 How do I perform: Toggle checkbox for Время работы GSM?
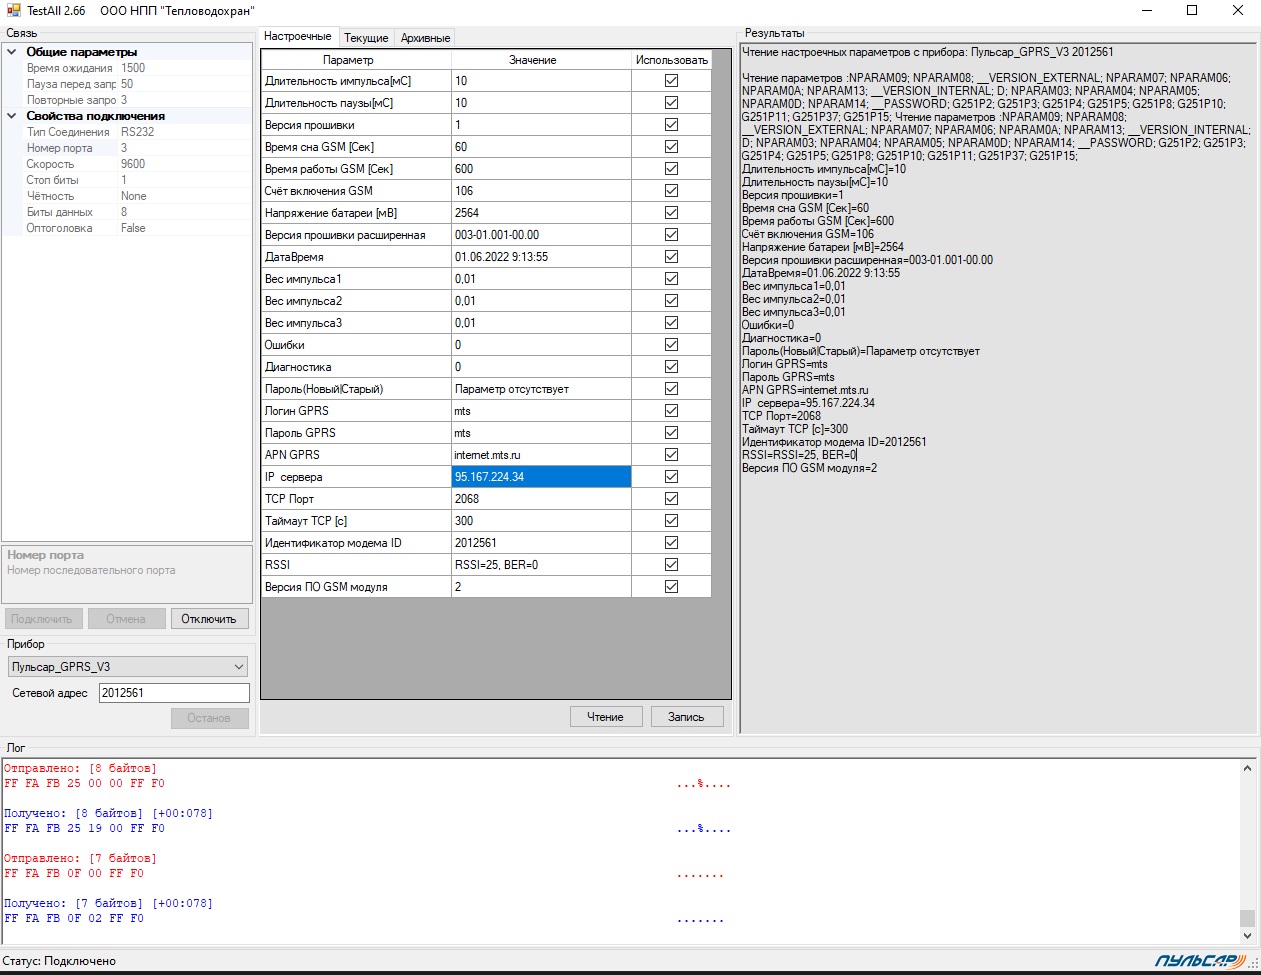tap(671, 169)
